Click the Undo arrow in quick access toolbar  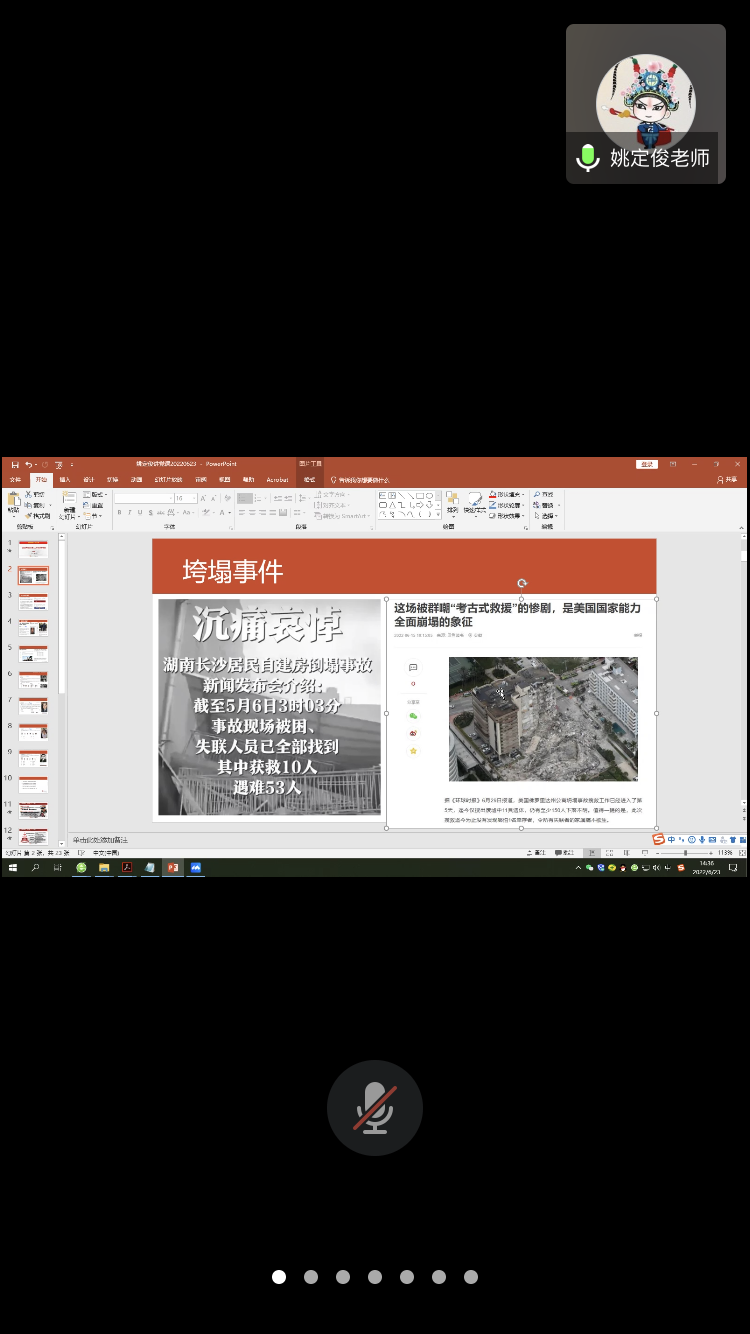tap(29, 465)
